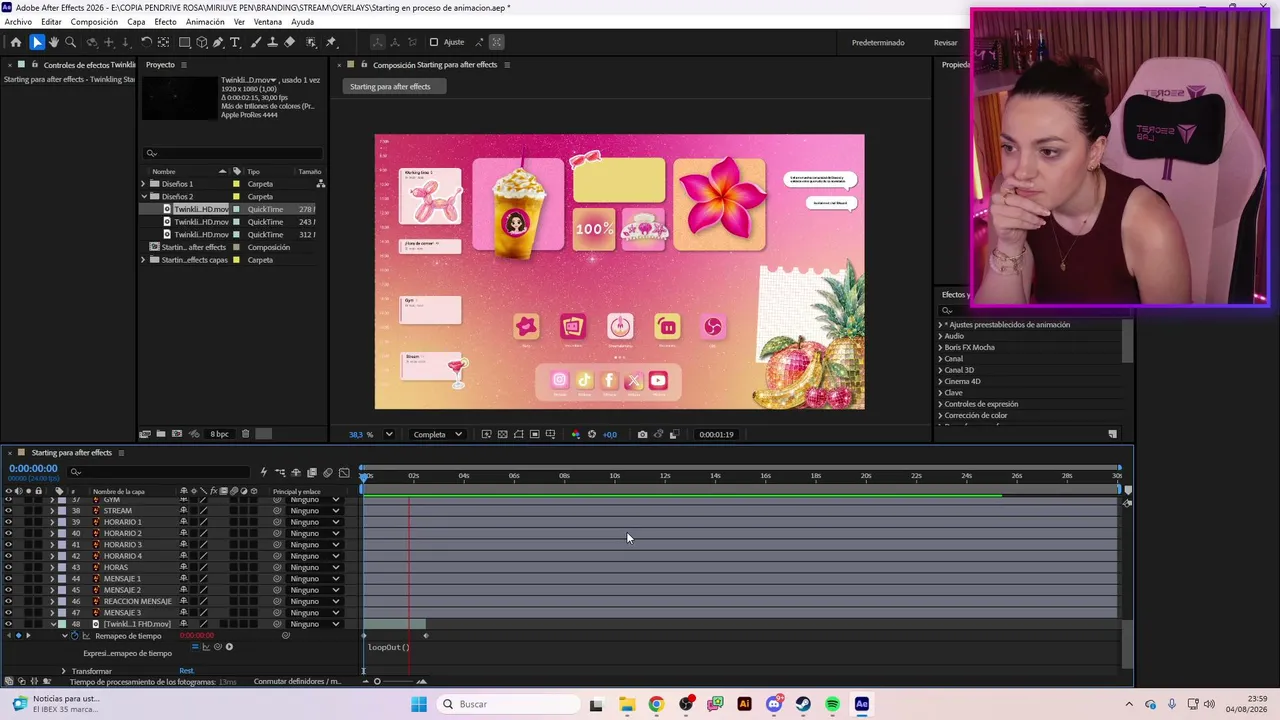Click the Predeterminado workspace button
This screenshot has width=1280, height=720.
(878, 42)
